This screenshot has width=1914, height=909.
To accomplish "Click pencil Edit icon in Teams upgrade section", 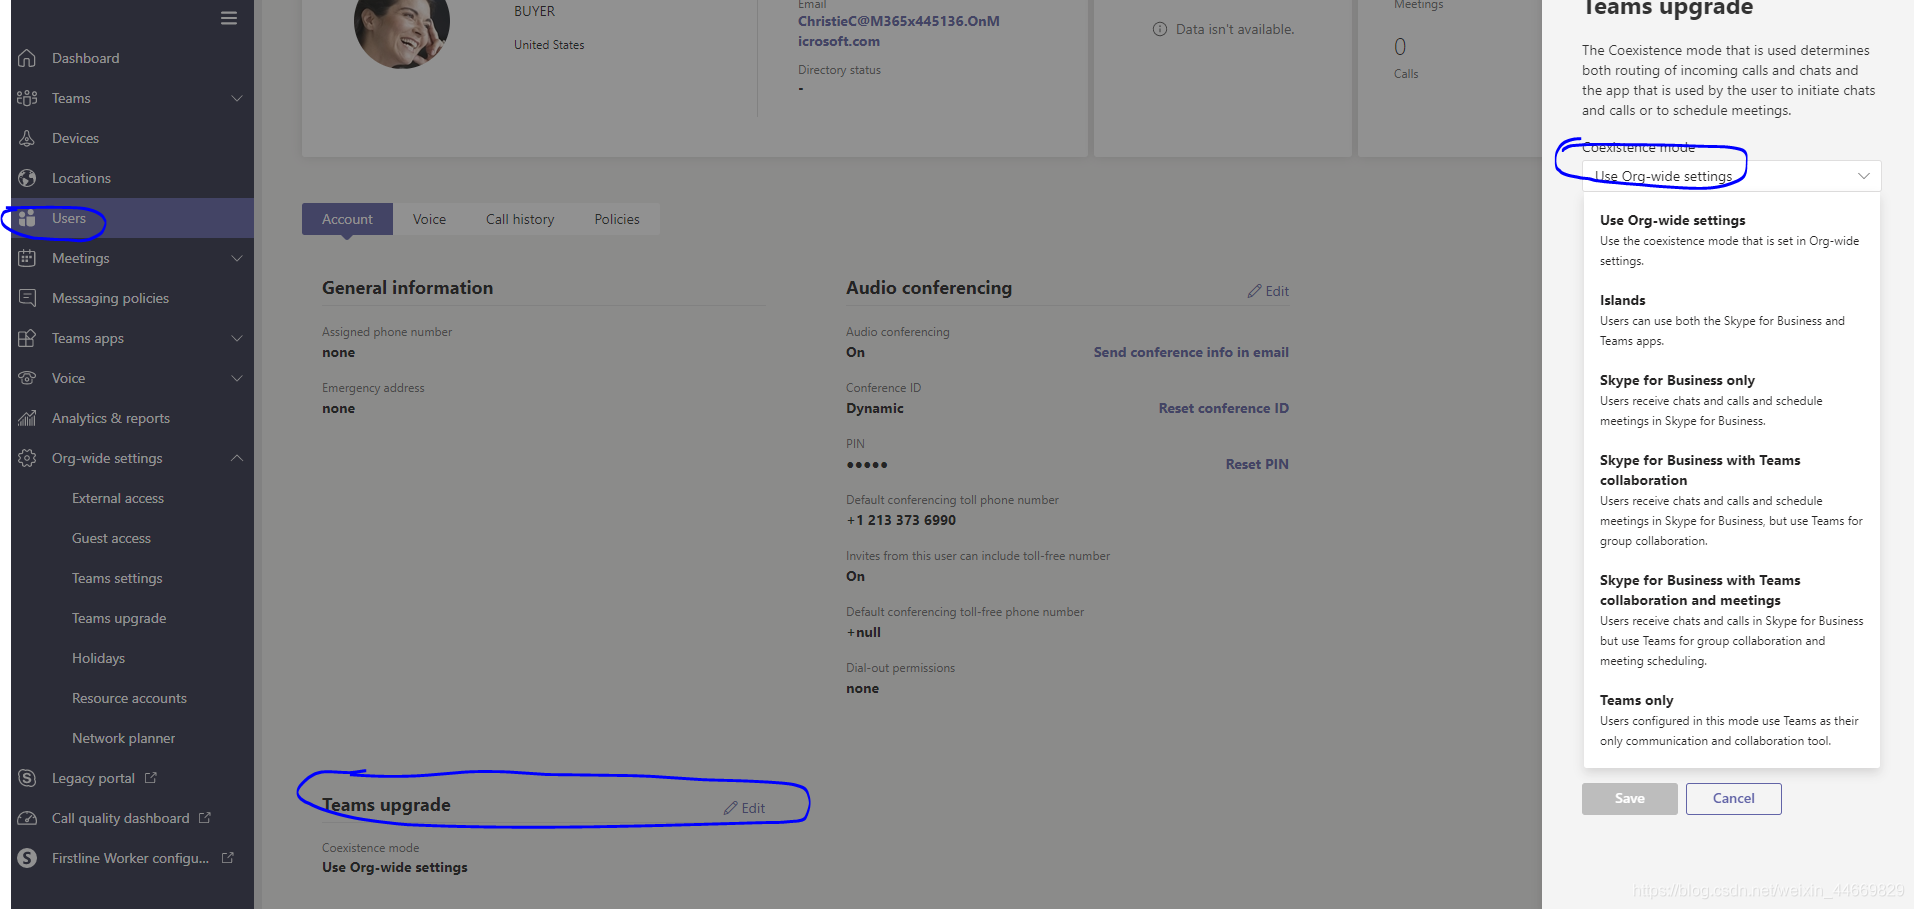I will 730,808.
